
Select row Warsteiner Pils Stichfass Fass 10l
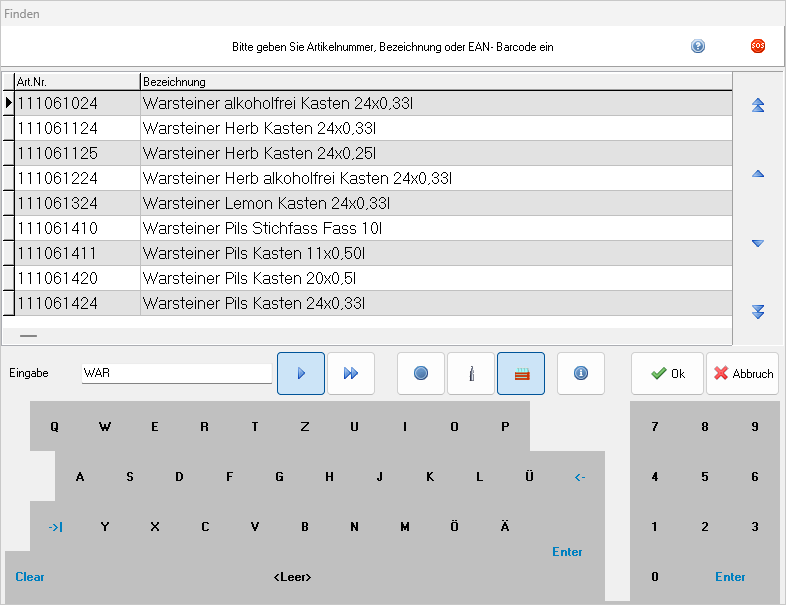pyautogui.click(x=262, y=228)
